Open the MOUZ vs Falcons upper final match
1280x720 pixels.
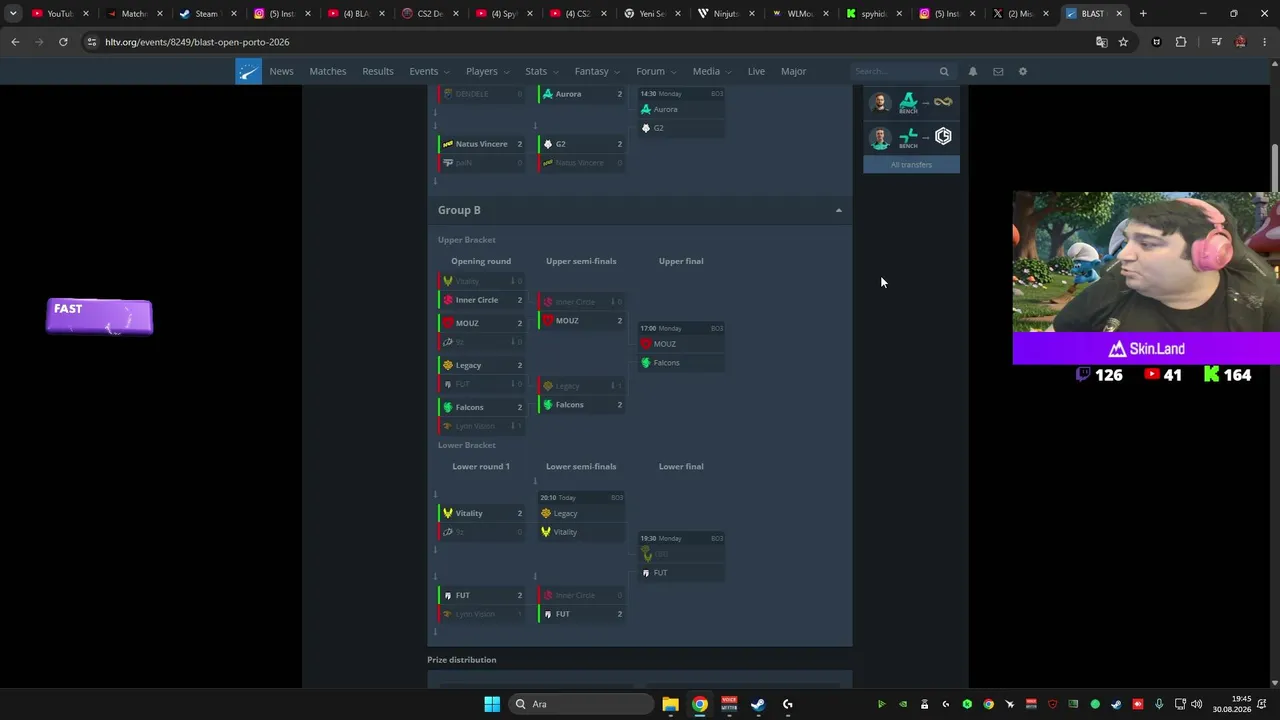(x=681, y=346)
